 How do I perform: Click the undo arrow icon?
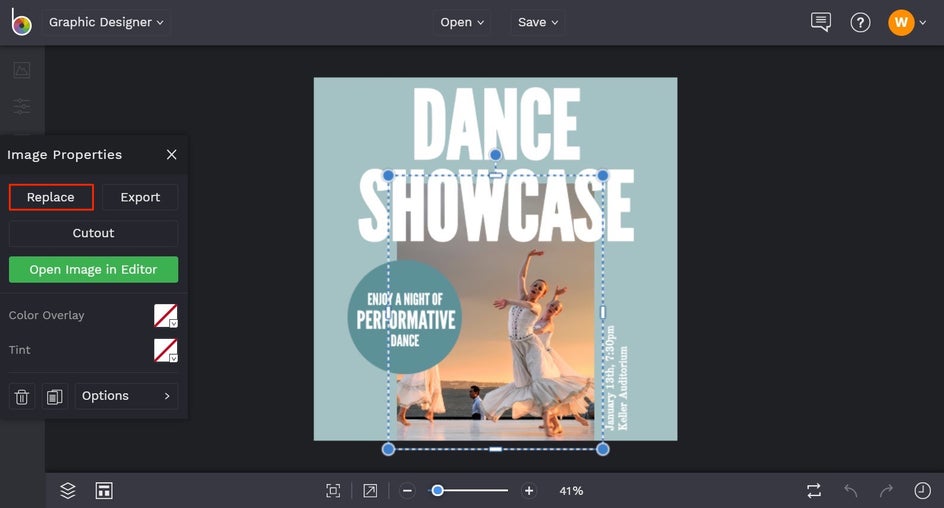pyautogui.click(x=851, y=490)
